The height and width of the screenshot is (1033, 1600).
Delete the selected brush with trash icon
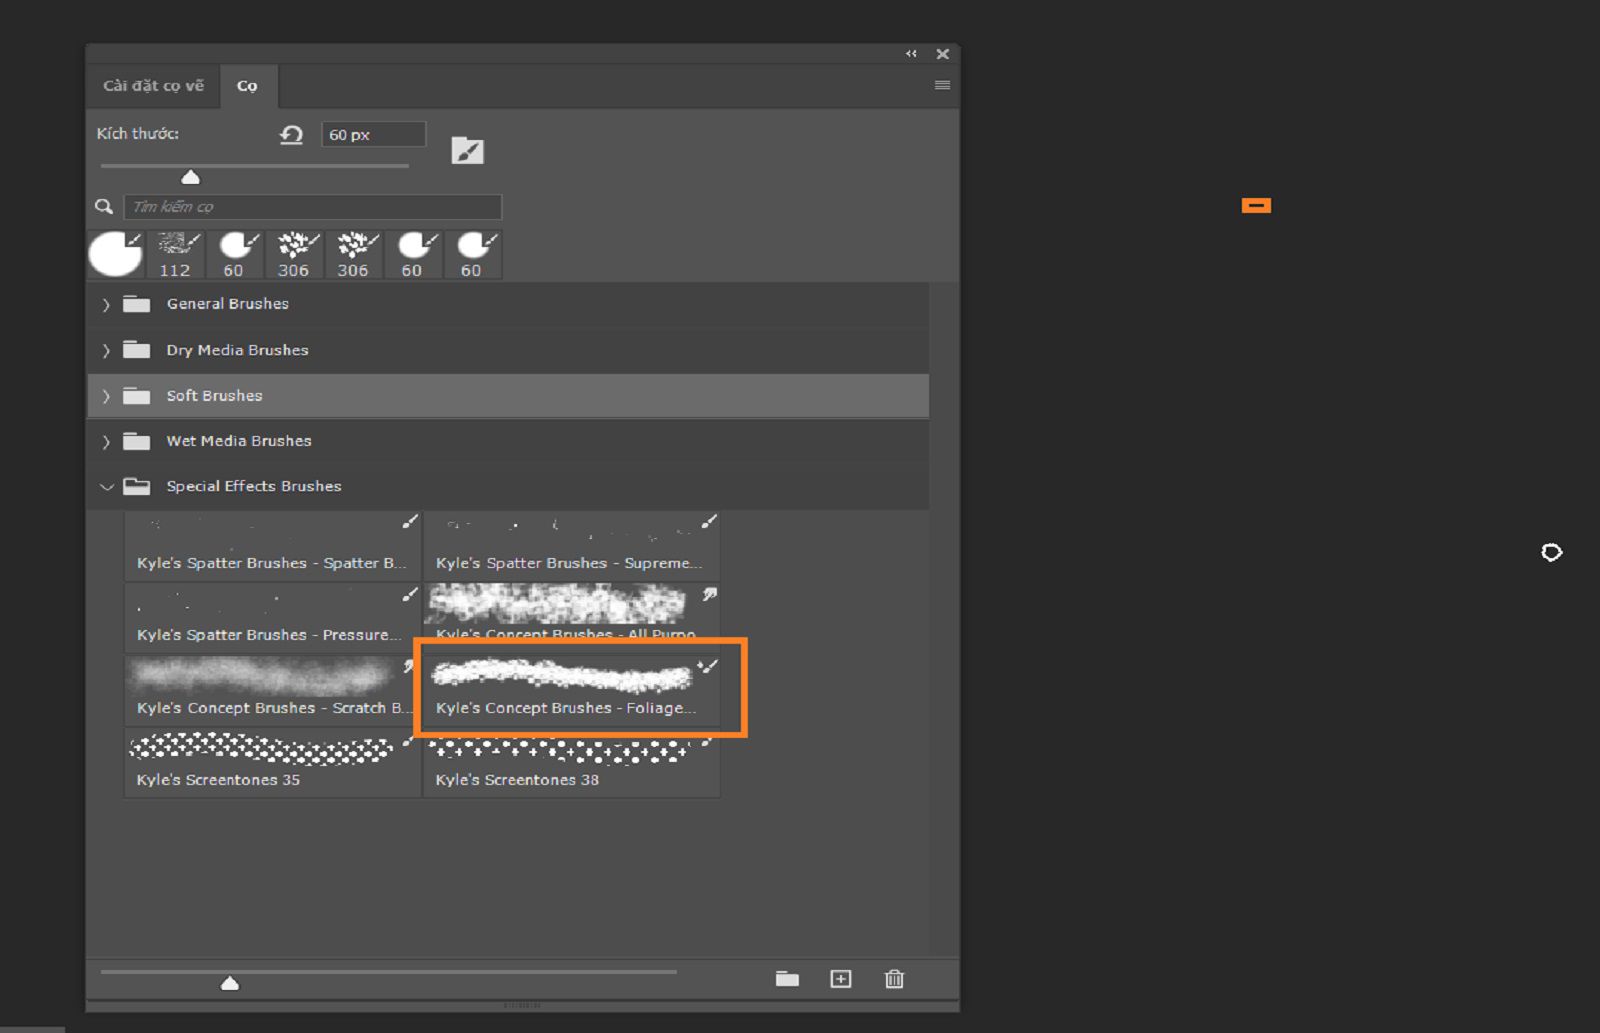tap(895, 979)
